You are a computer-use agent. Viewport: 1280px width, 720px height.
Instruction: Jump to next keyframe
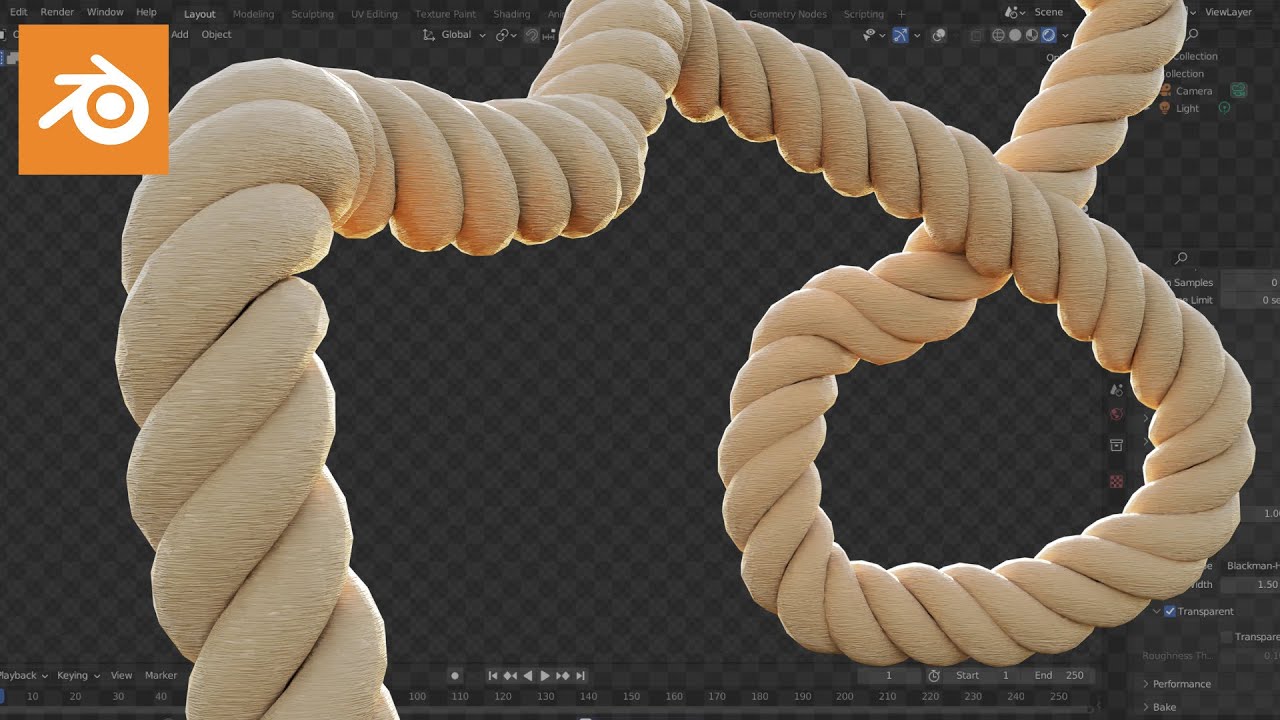click(562, 676)
